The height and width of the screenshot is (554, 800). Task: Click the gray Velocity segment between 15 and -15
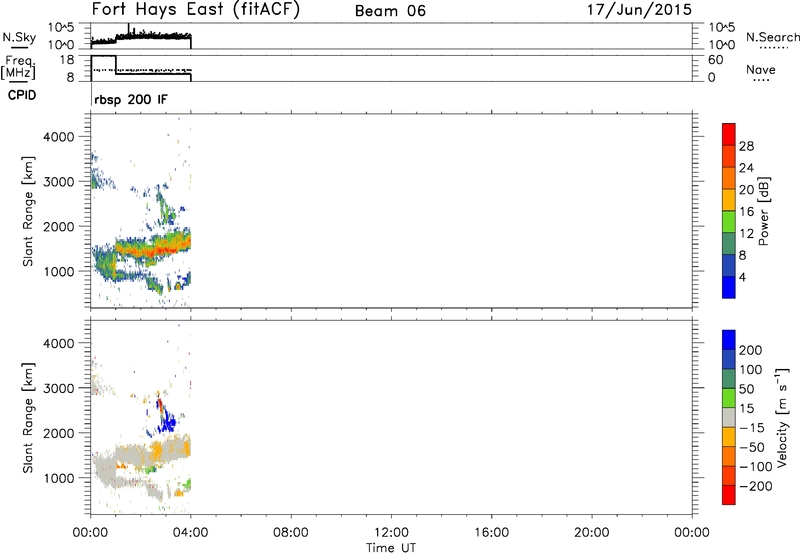click(729, 417)
